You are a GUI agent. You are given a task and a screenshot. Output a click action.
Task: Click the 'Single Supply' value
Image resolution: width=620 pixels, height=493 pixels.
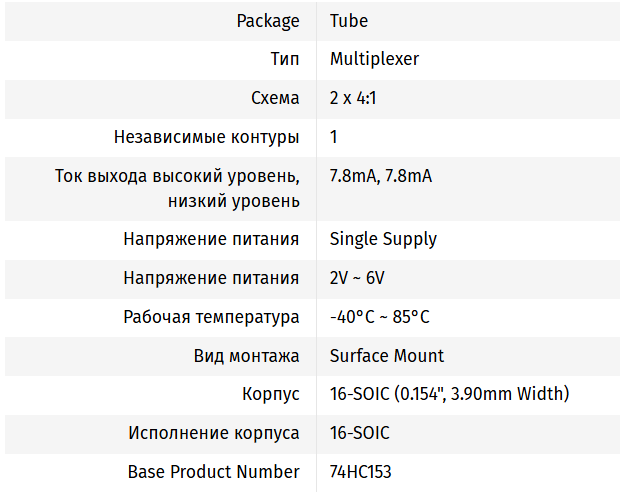383,239
